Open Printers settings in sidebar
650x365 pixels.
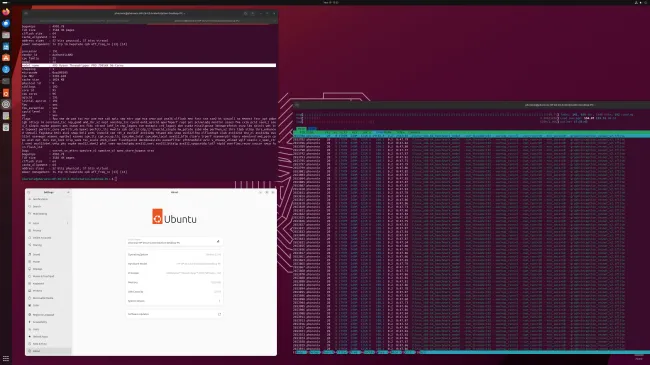tap(48, 291)
